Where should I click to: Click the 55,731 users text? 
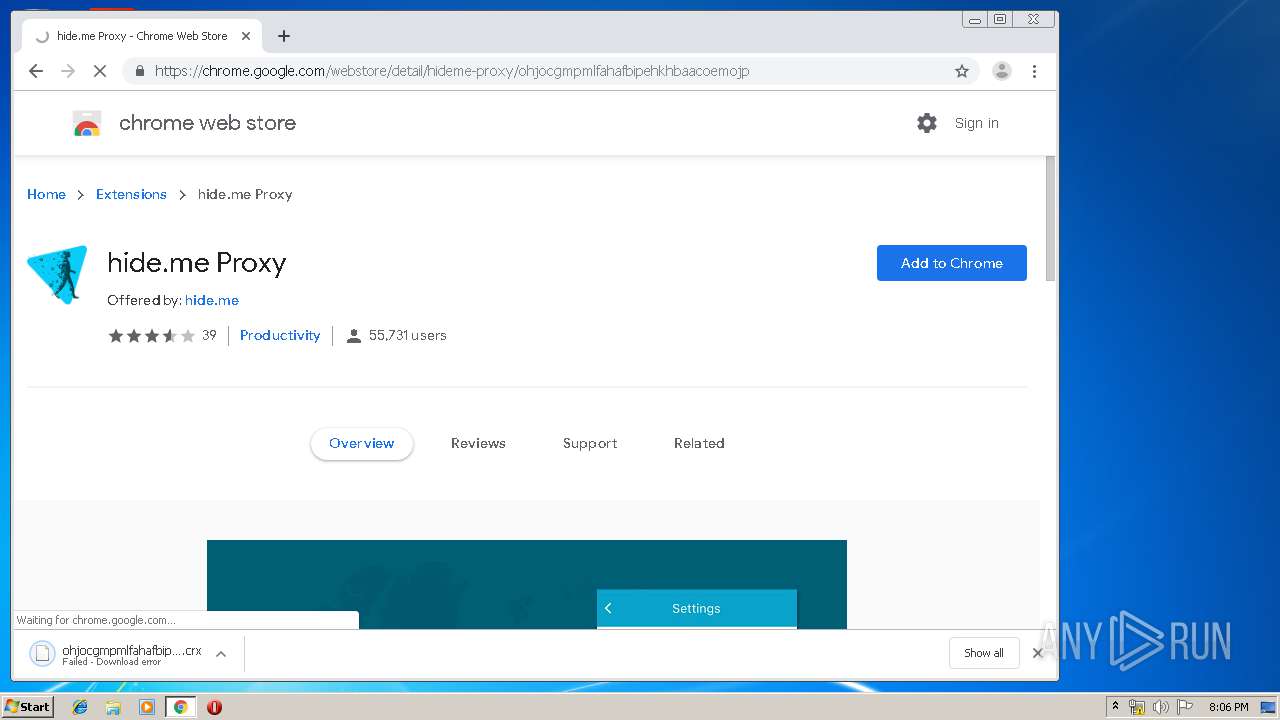pos(408,336)
